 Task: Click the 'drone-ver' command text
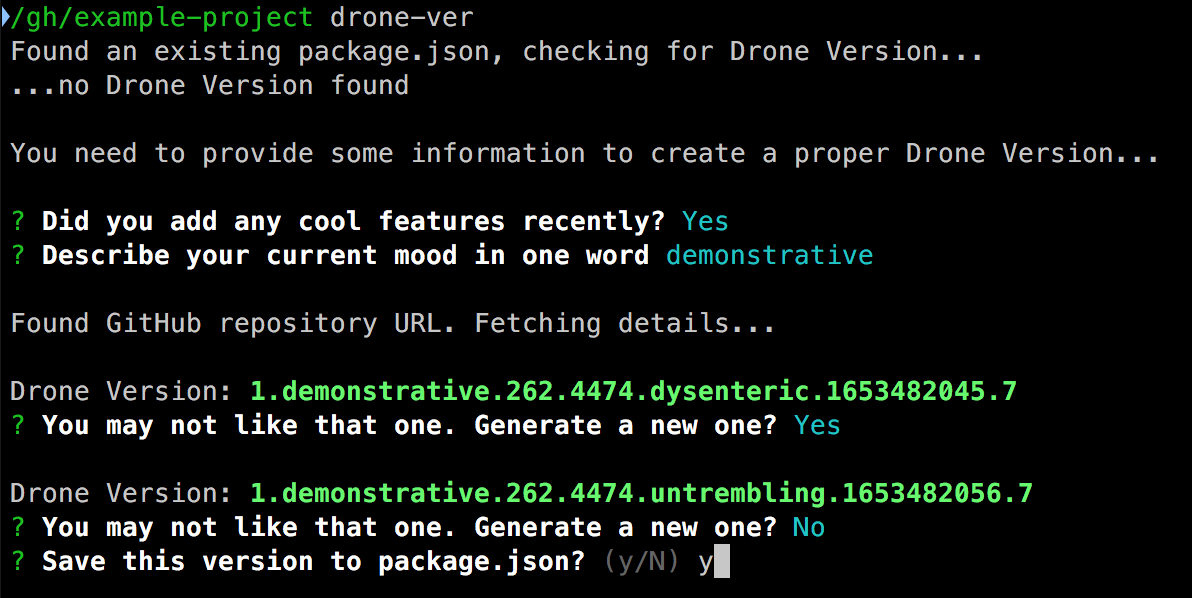click(401, 17)
